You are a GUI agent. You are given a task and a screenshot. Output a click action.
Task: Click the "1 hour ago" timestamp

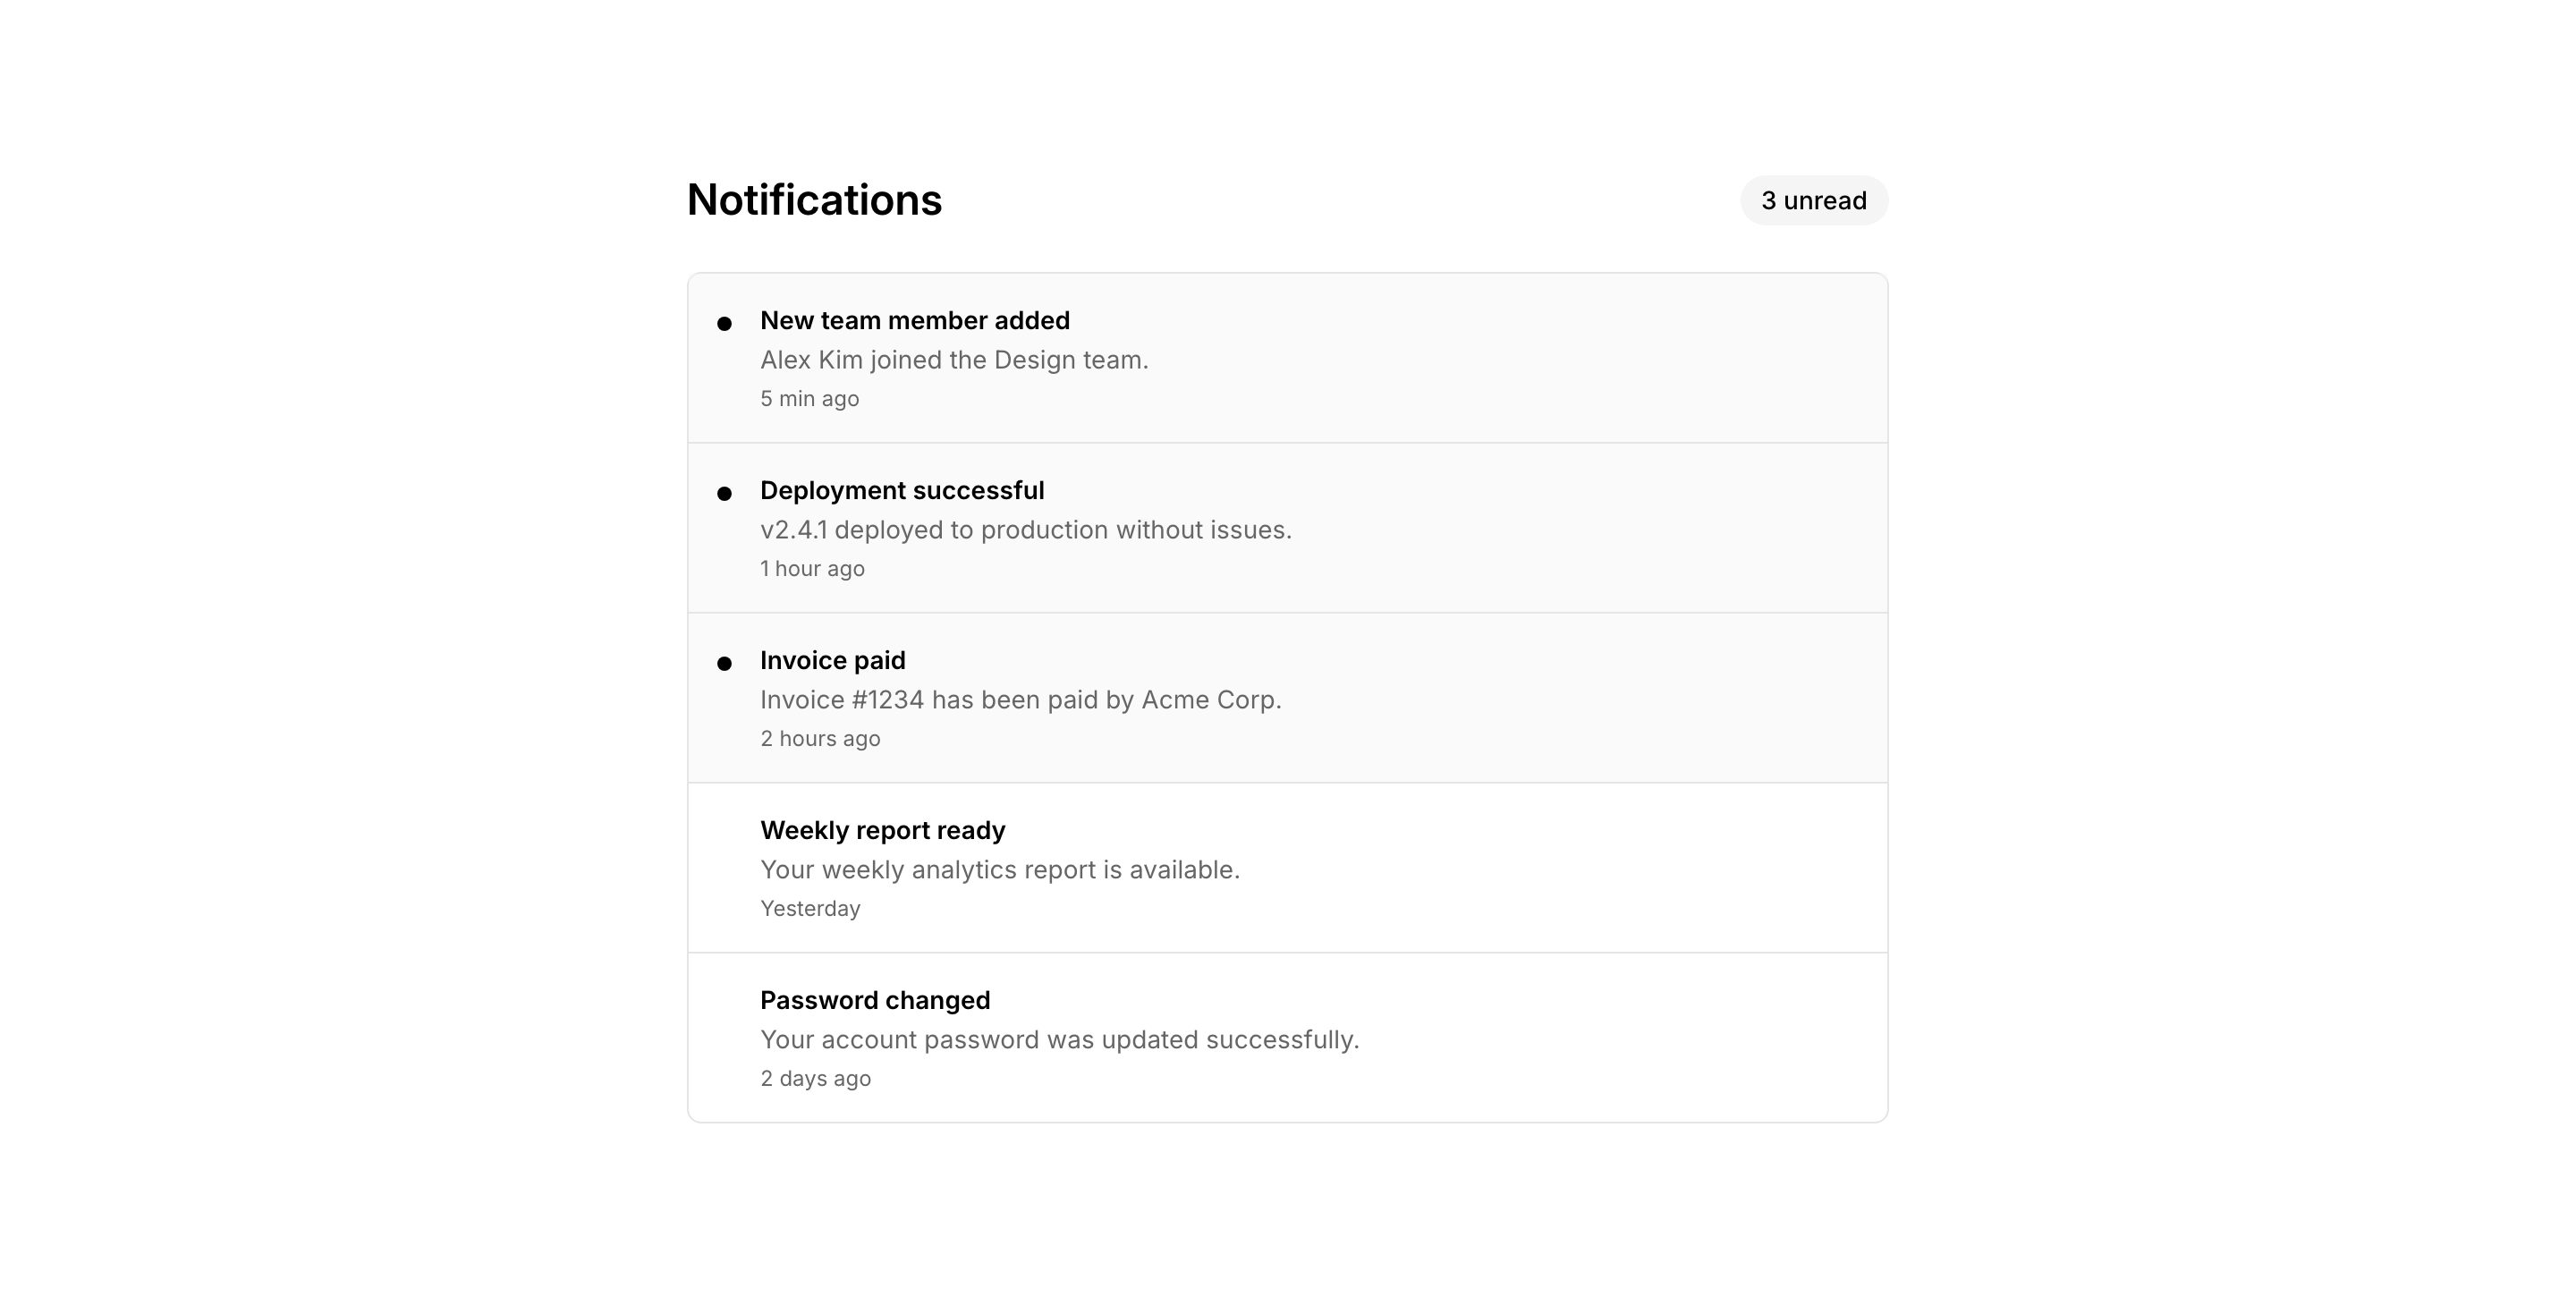812,569
